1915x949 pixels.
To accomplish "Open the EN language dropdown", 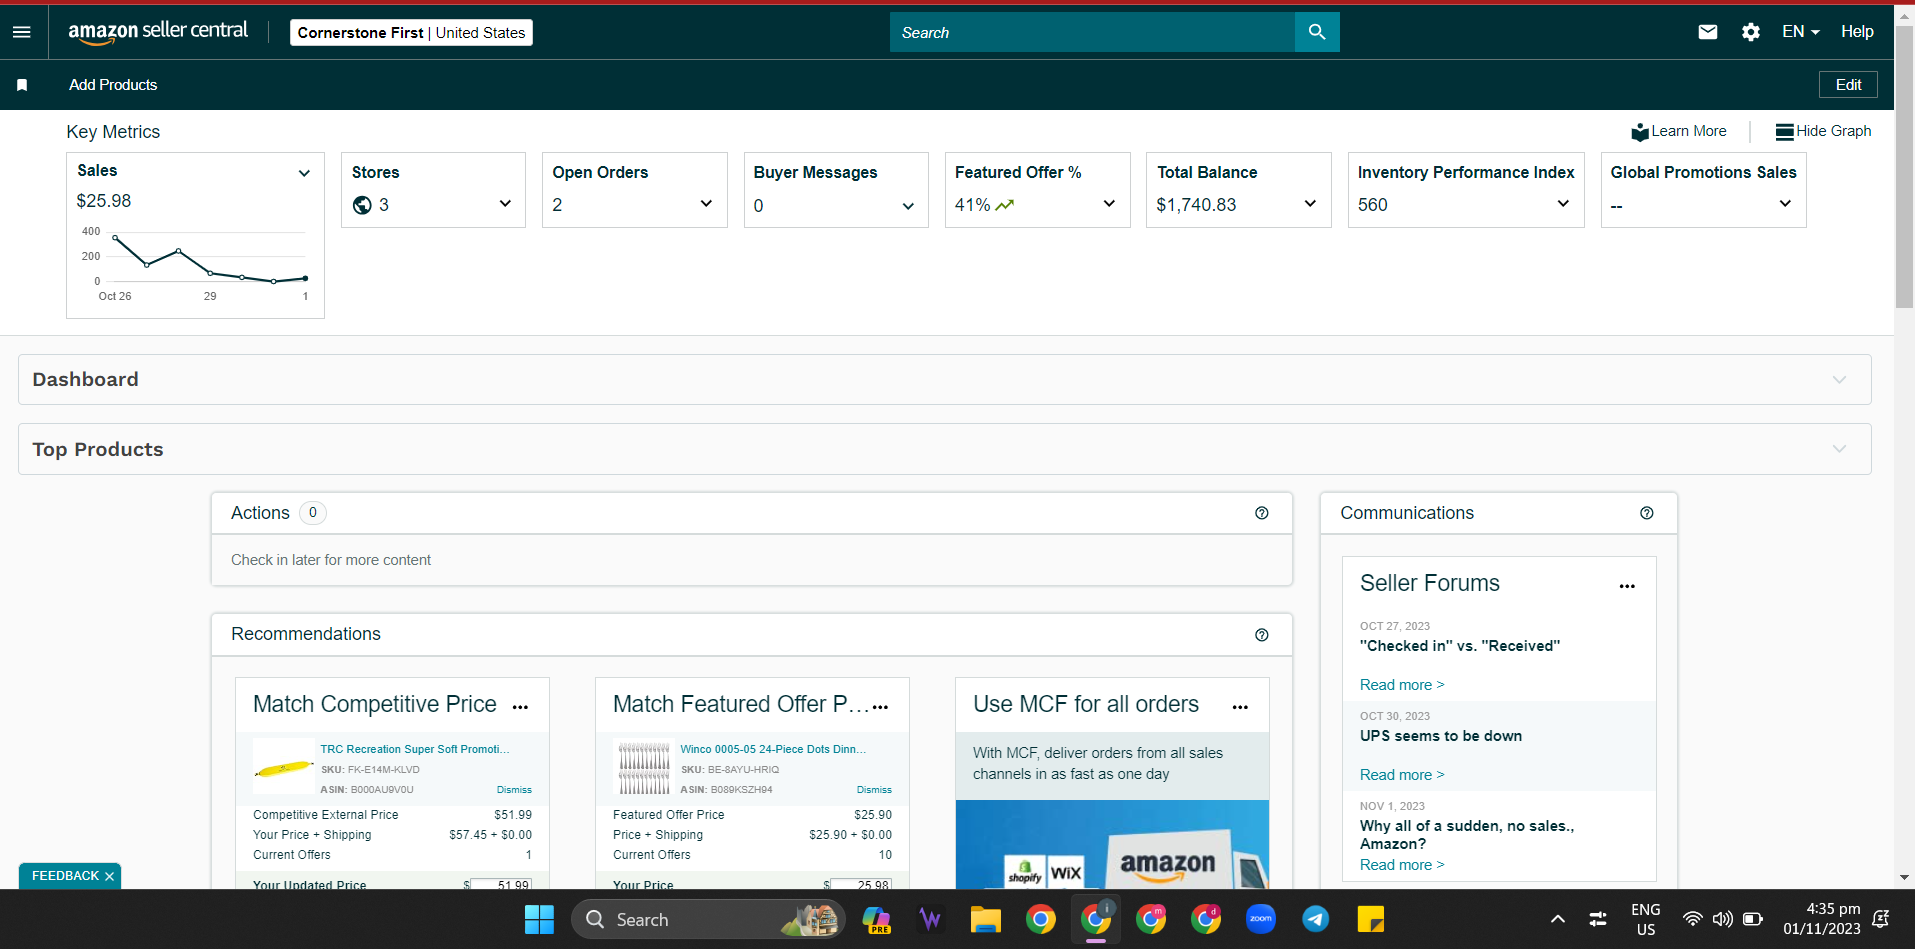I will [x=1800, y=32].
